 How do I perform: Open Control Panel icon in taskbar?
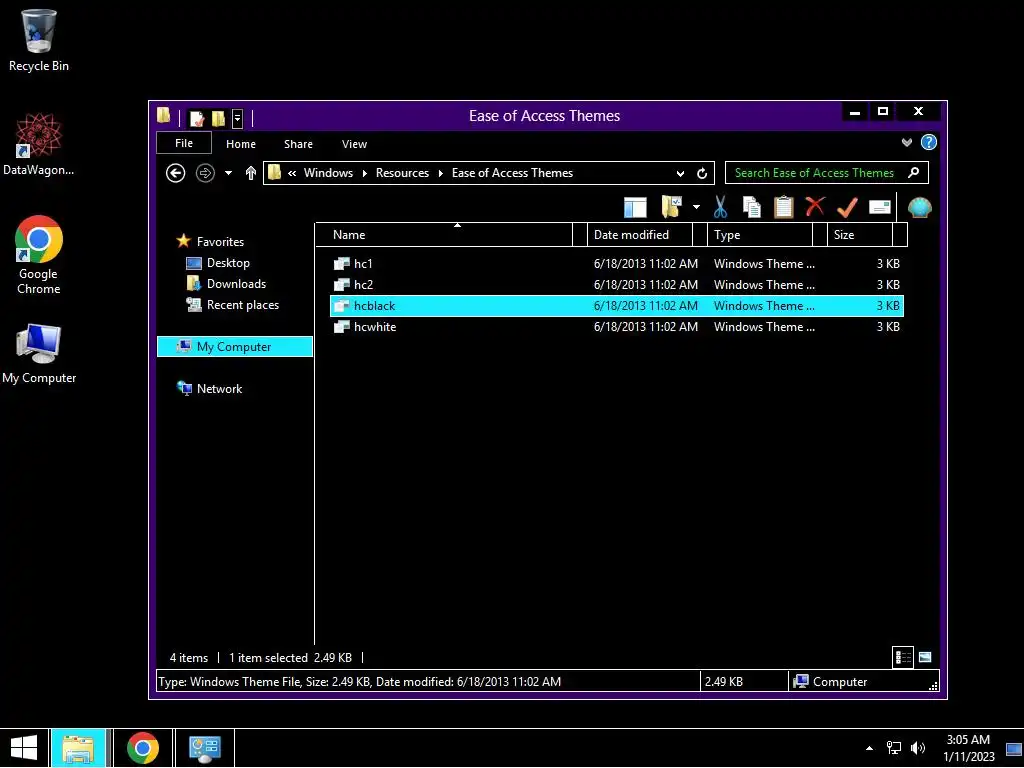pos(204,748)
